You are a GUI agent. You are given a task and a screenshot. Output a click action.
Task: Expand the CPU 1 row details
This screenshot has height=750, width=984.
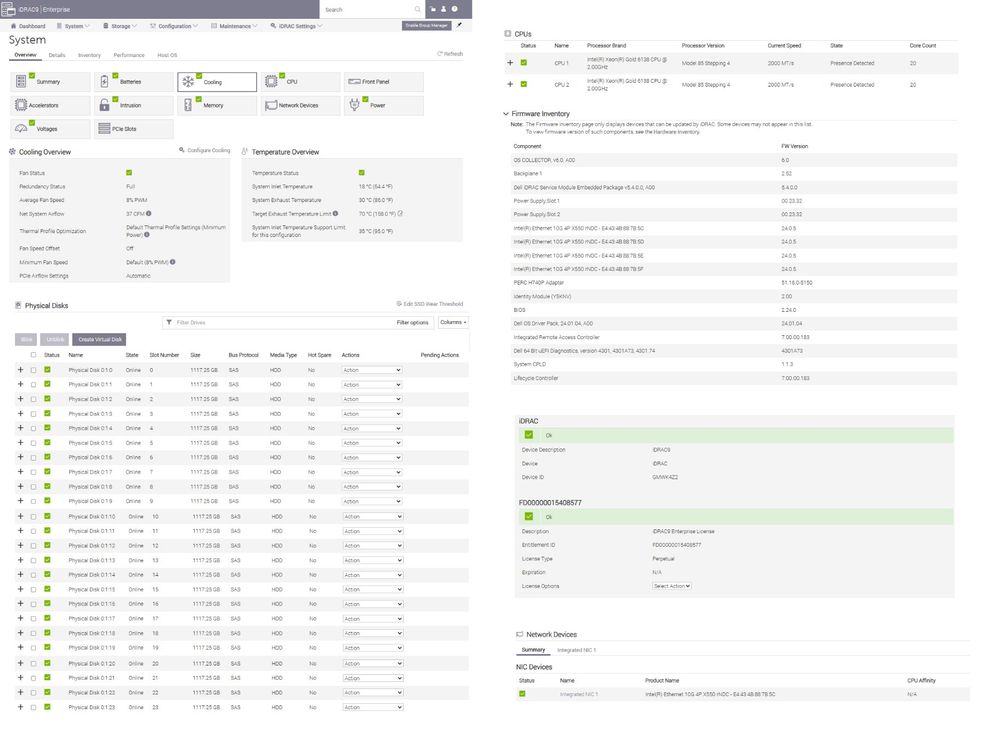[510, 63]
